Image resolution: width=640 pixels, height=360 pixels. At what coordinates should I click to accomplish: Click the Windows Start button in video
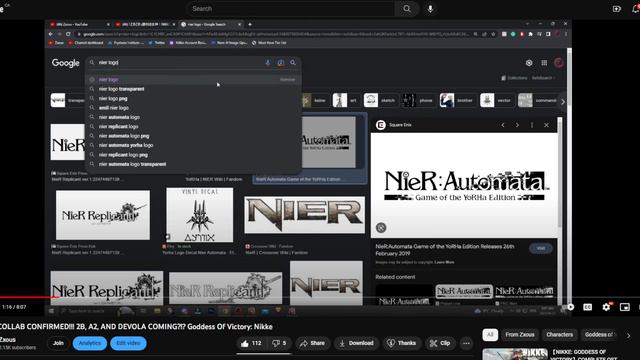coord(51,311)
